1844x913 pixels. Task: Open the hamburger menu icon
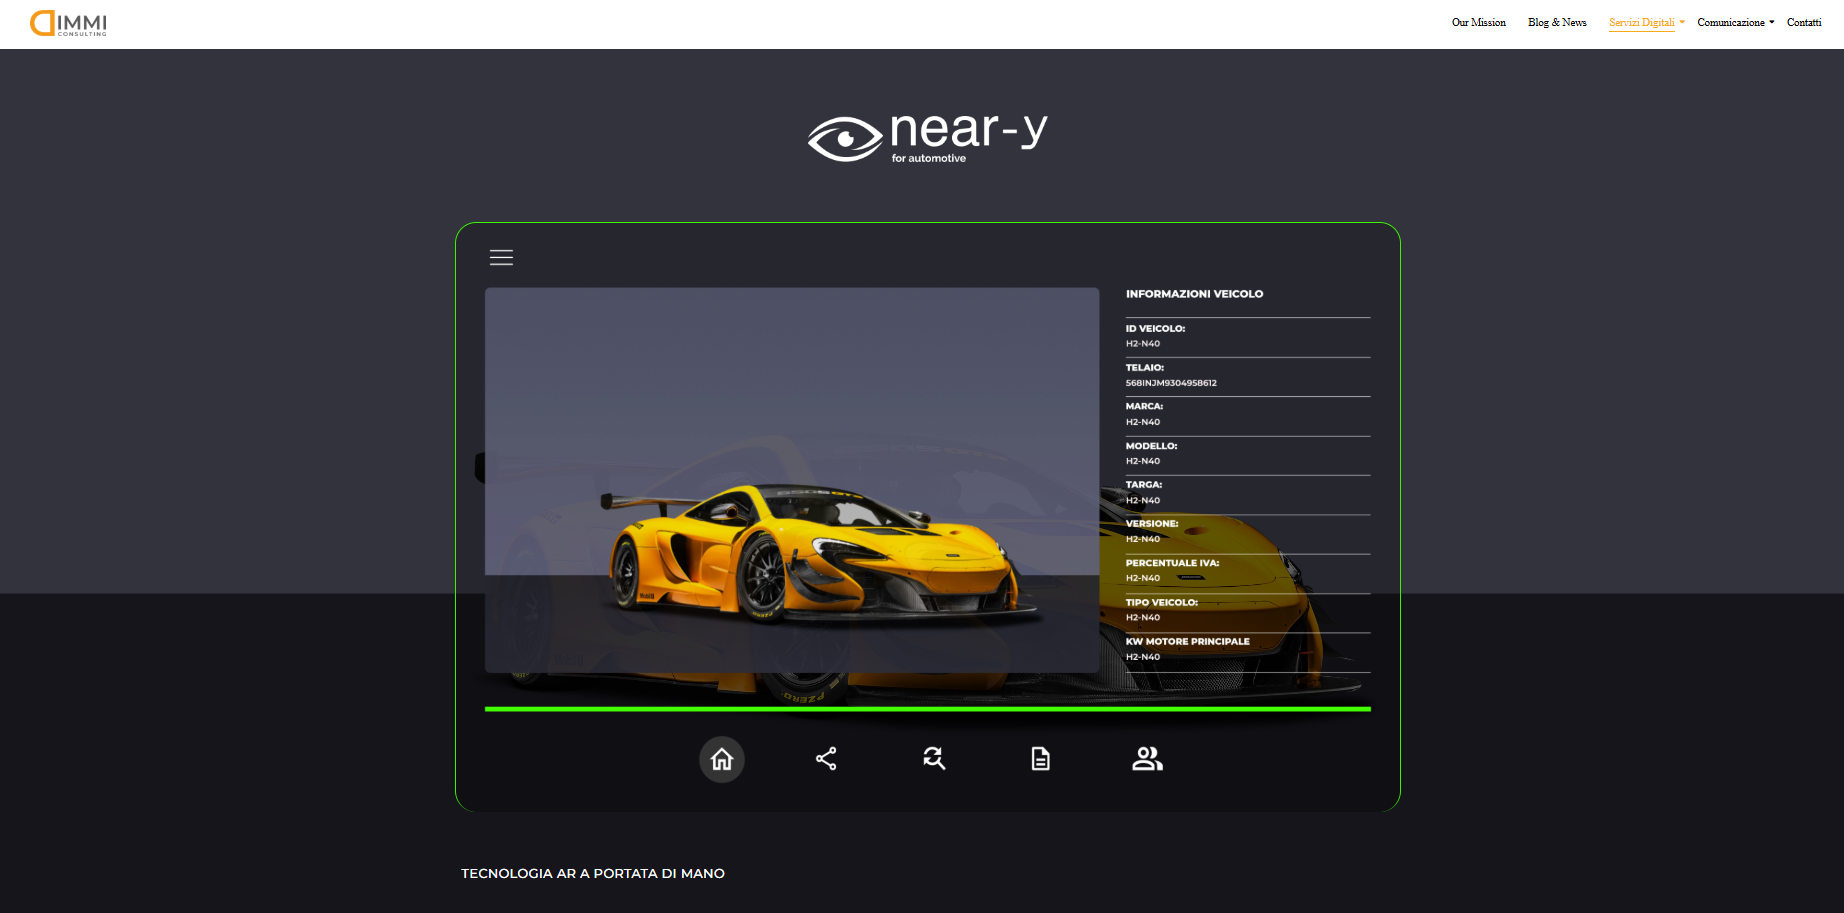[x=501, y=257]
